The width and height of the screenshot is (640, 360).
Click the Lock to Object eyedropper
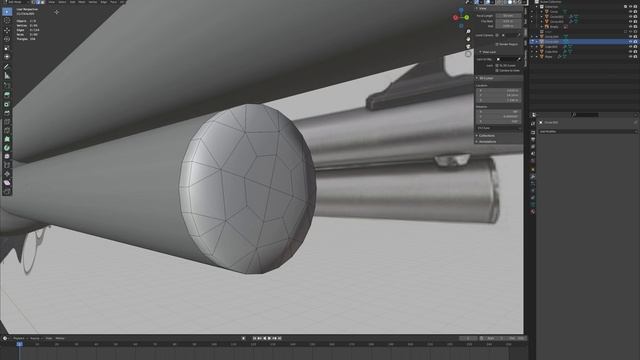click(x=519, y=59)
